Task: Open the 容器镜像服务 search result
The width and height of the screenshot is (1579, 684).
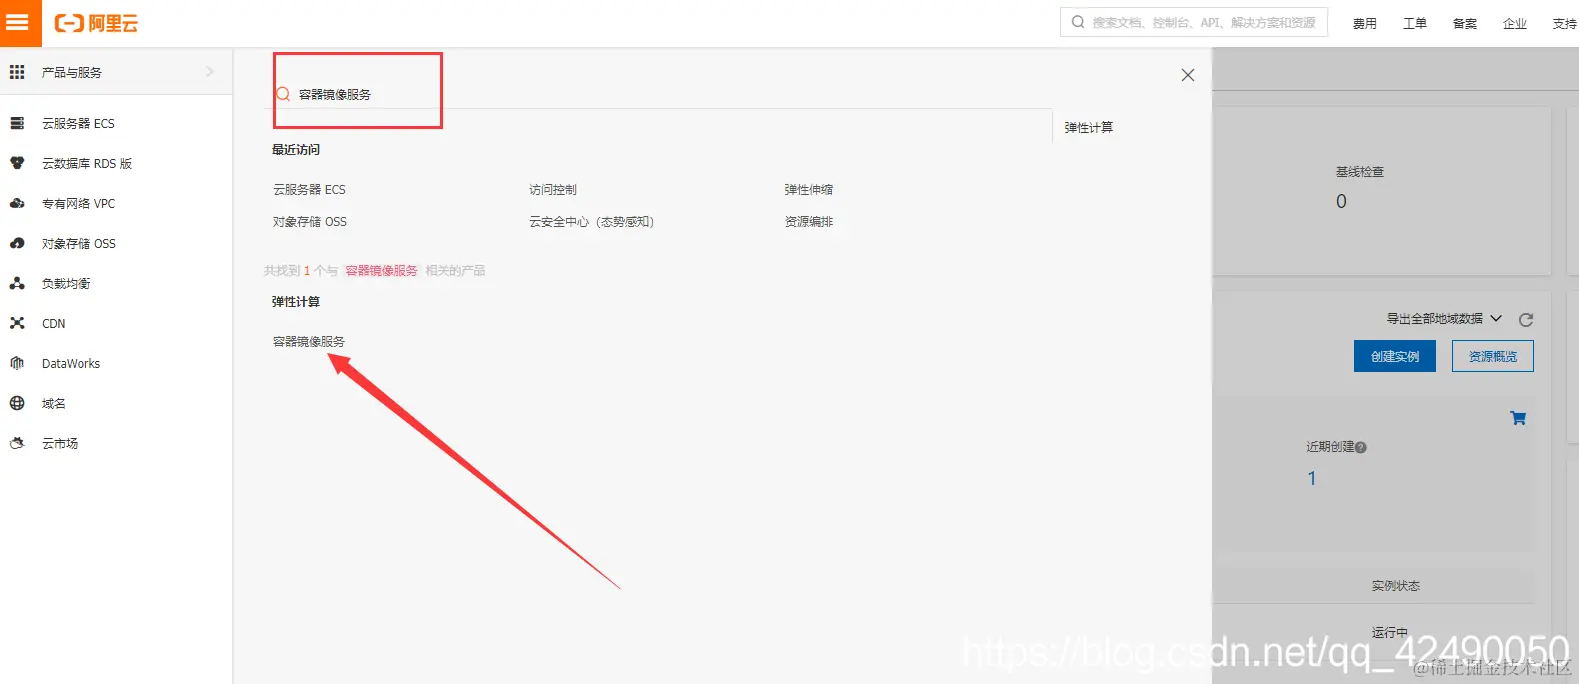Action: pyautogui.click(x=309, y=341)
